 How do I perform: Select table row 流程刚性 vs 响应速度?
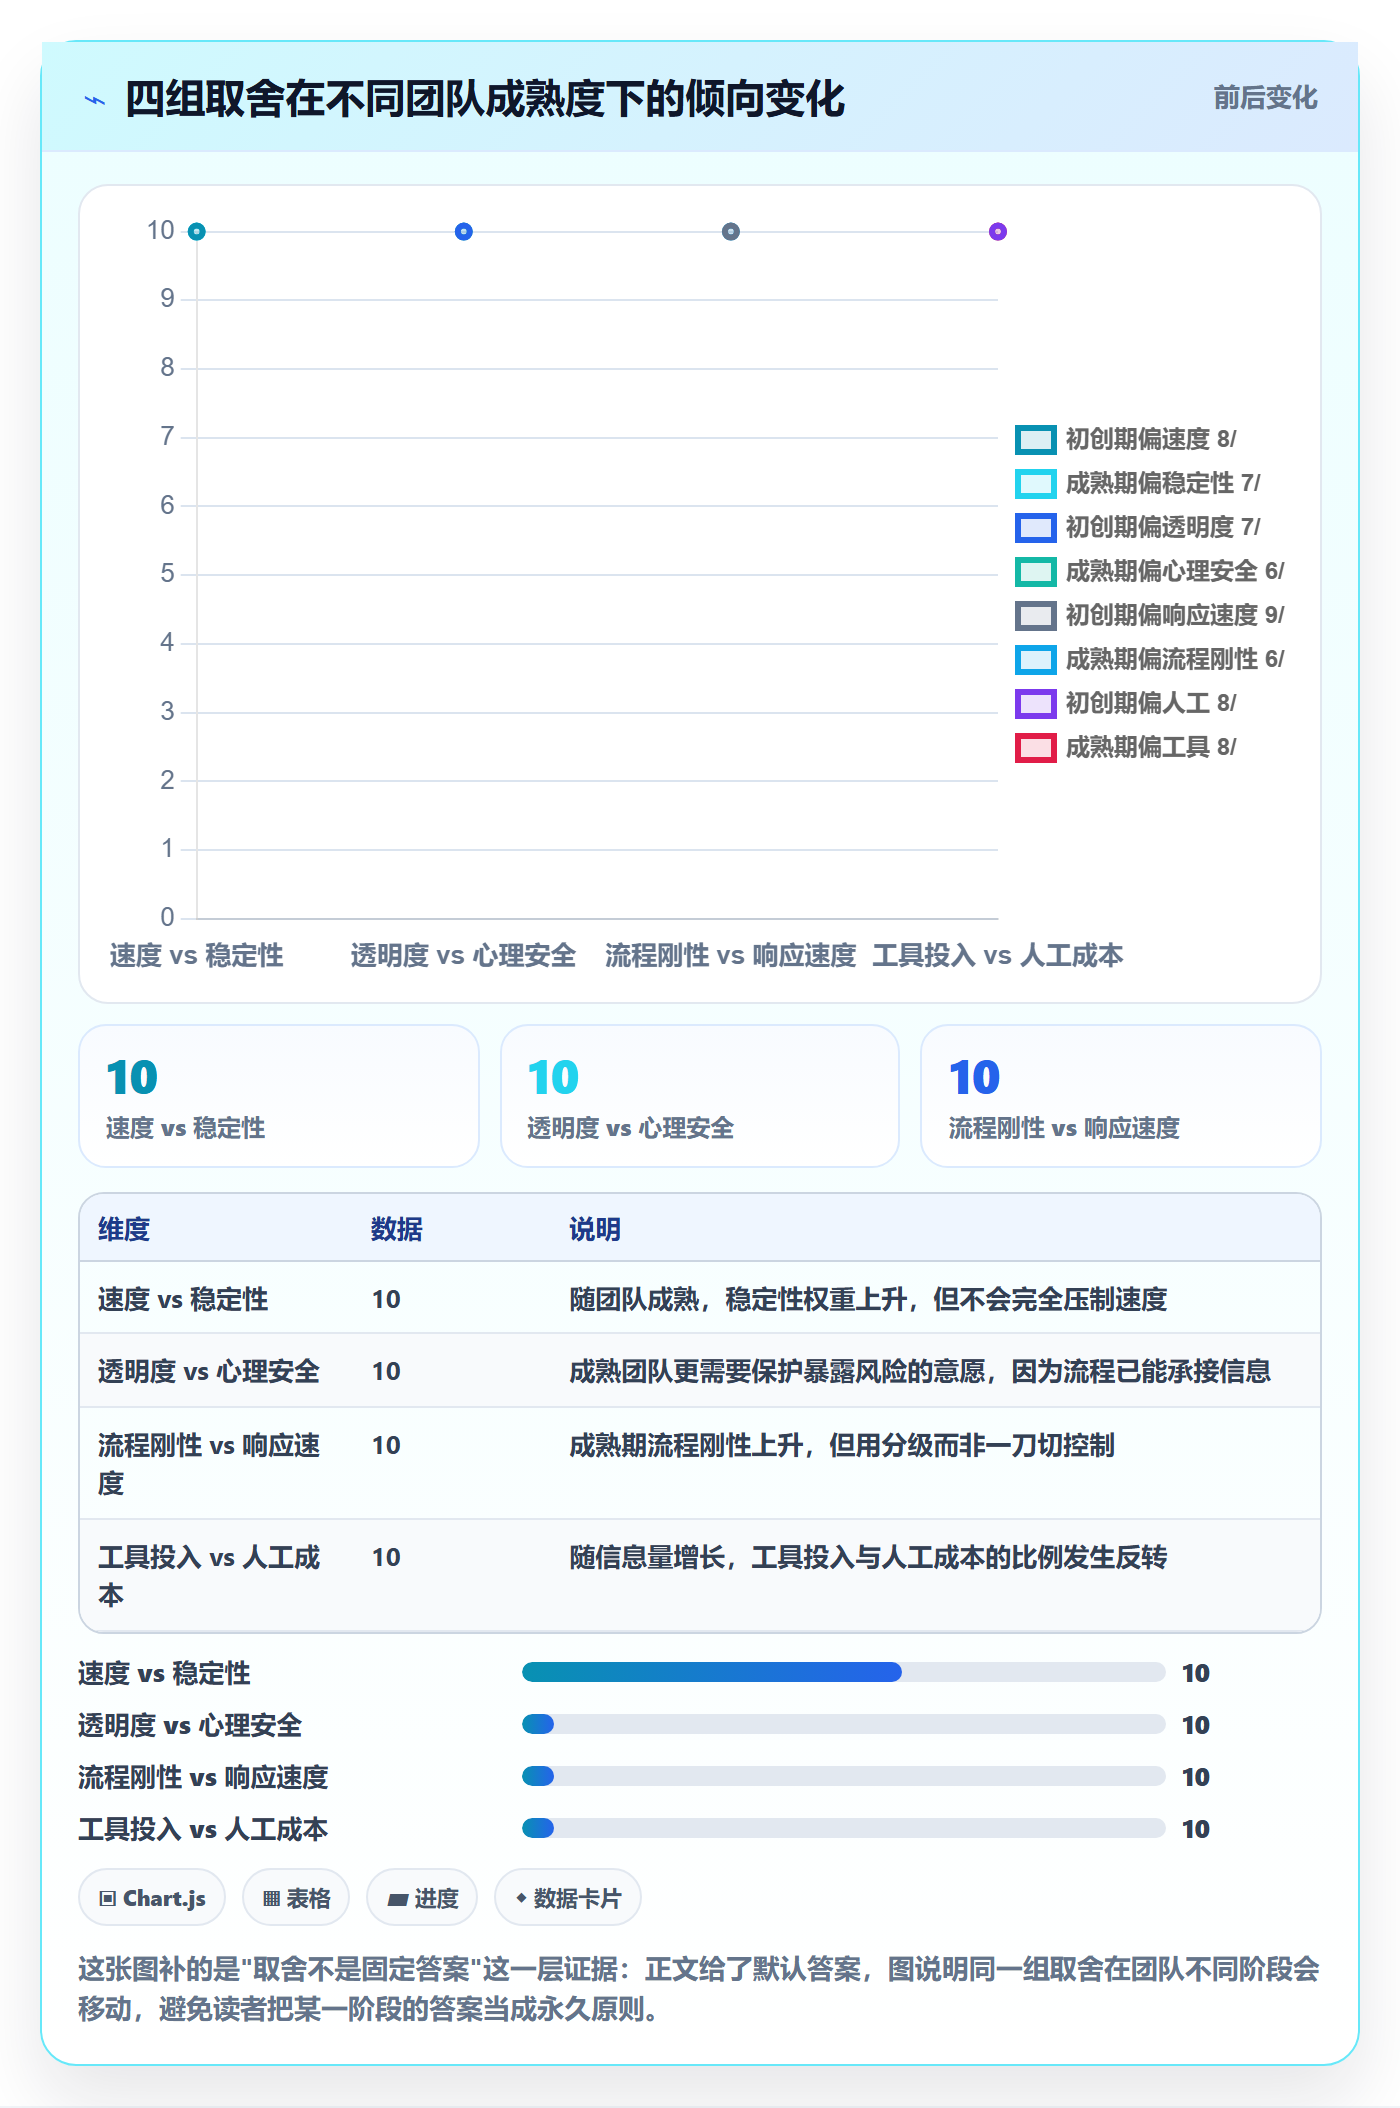[700, 1463]
